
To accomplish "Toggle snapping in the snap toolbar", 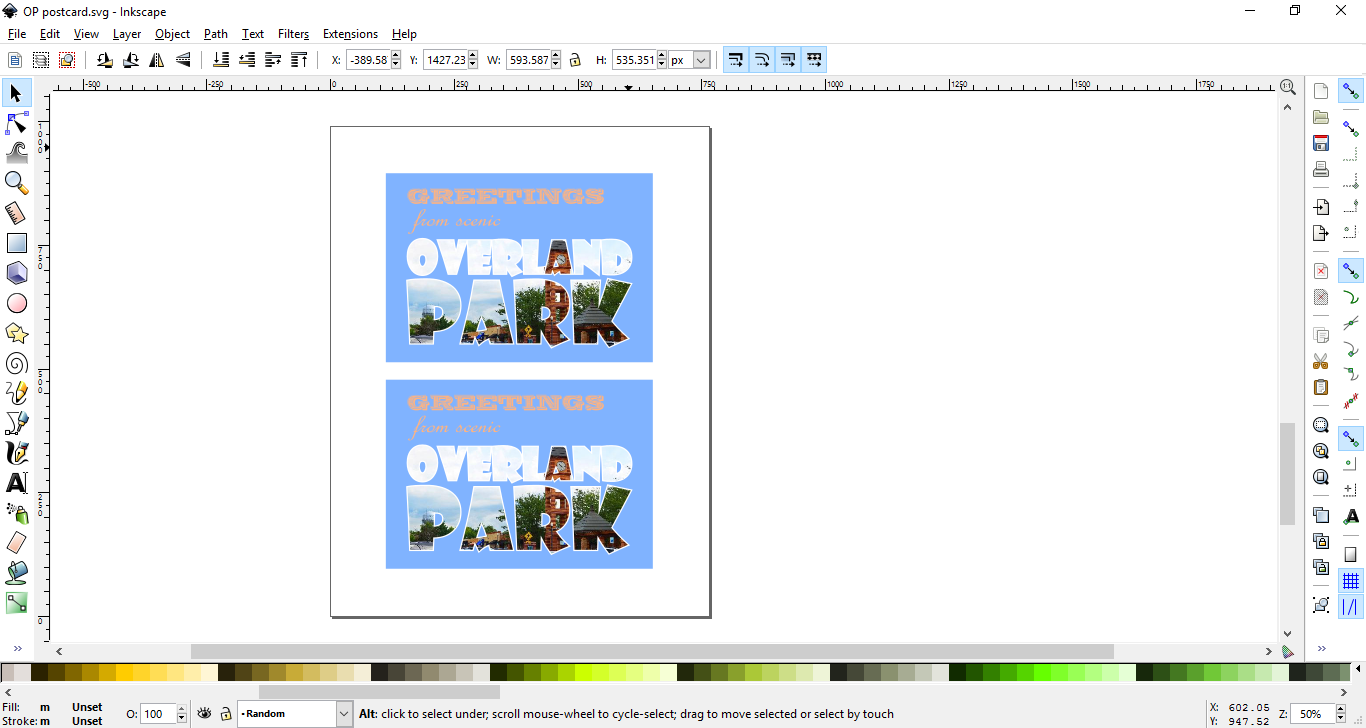I will [1351, 90].
